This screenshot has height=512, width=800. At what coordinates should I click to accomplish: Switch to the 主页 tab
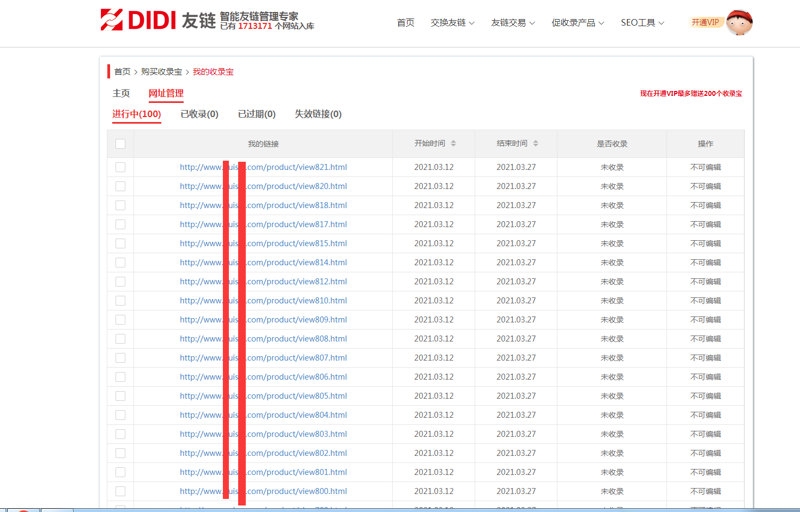[121, 93]
